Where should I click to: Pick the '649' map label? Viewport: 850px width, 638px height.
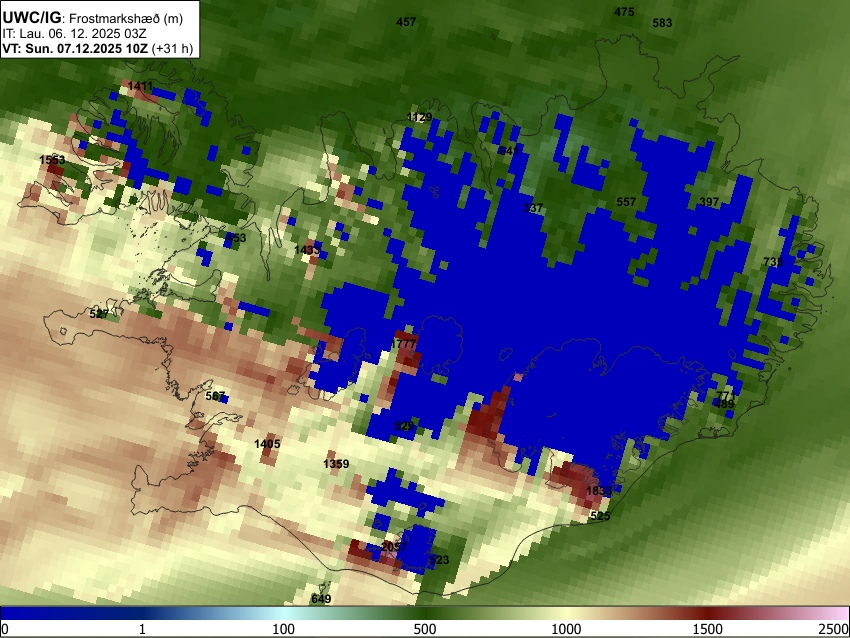[321, 599]
